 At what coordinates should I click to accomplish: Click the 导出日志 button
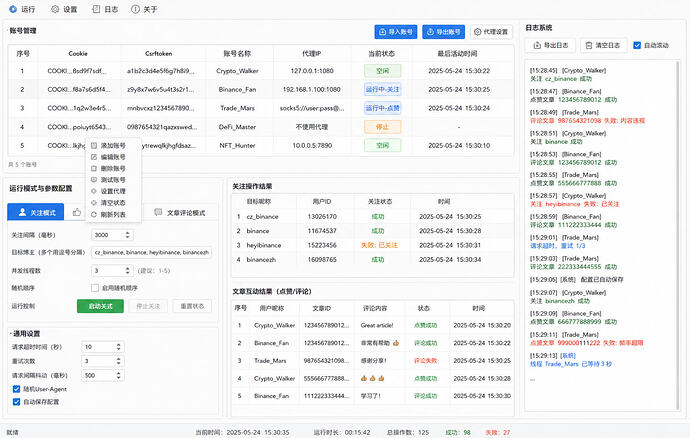click(551, 45)
